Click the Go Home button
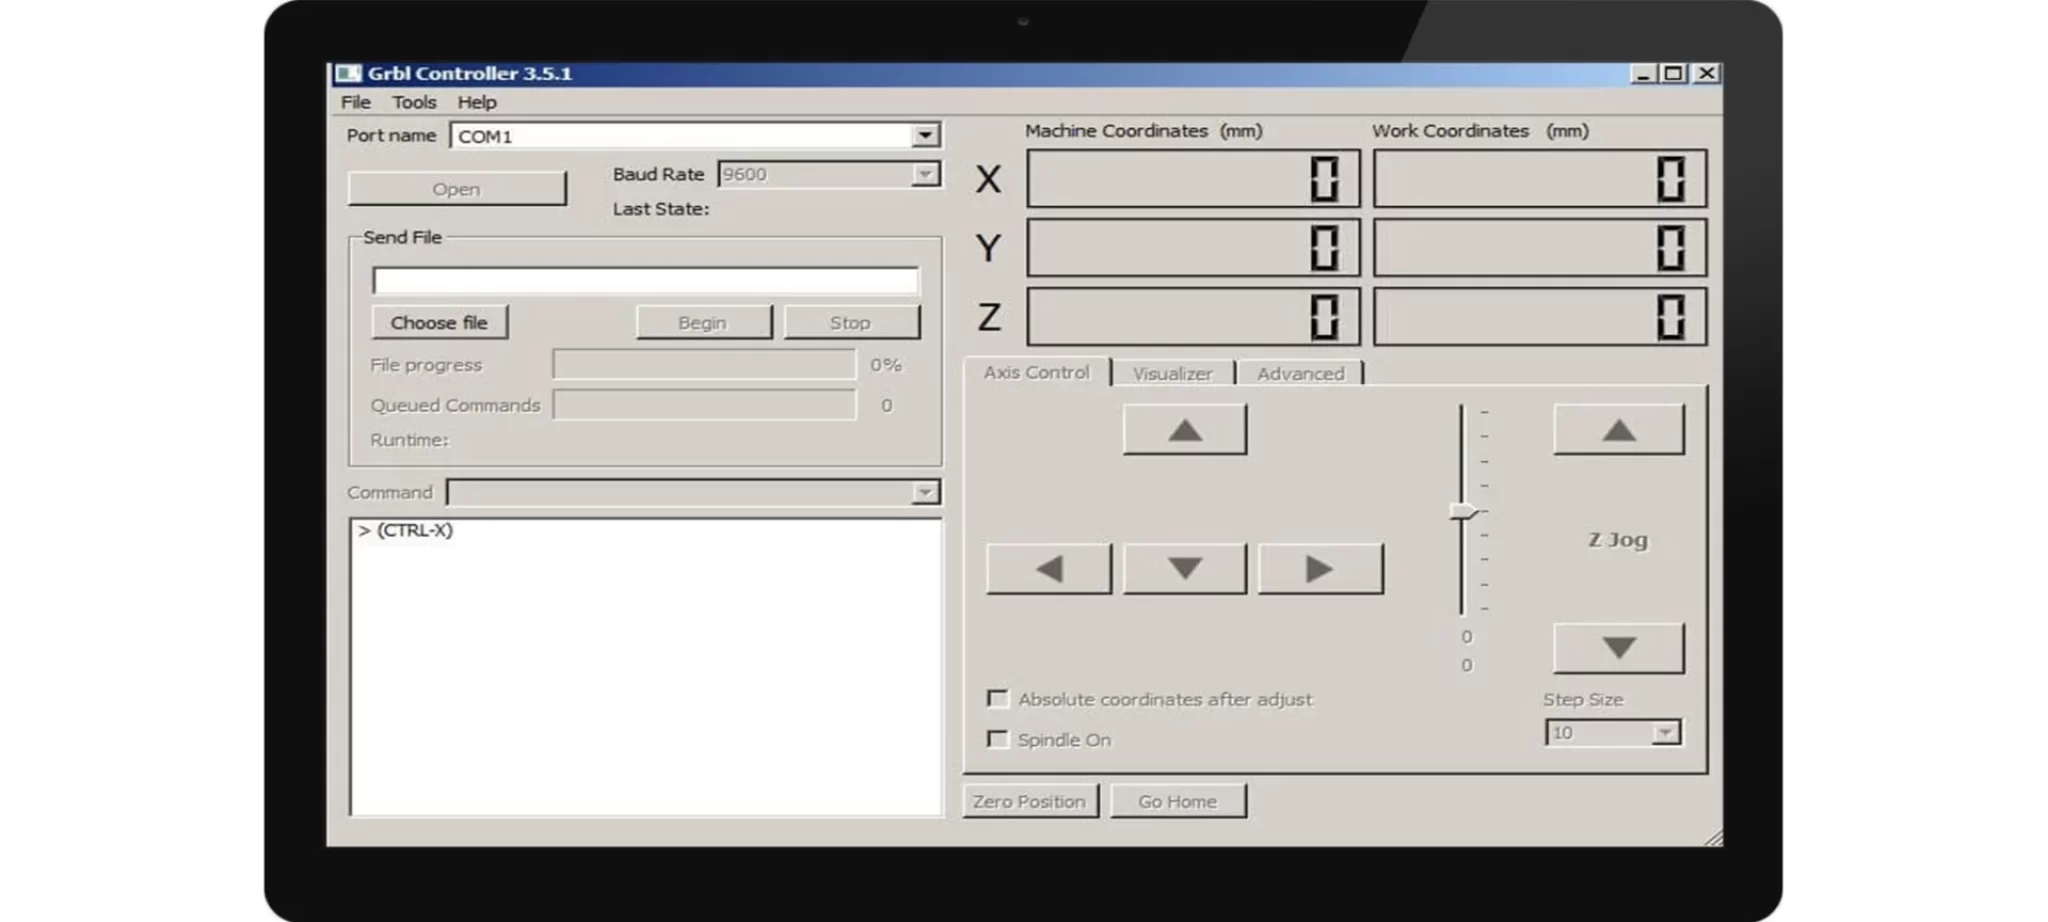The image size is (2048, 922). point(1178,801)
